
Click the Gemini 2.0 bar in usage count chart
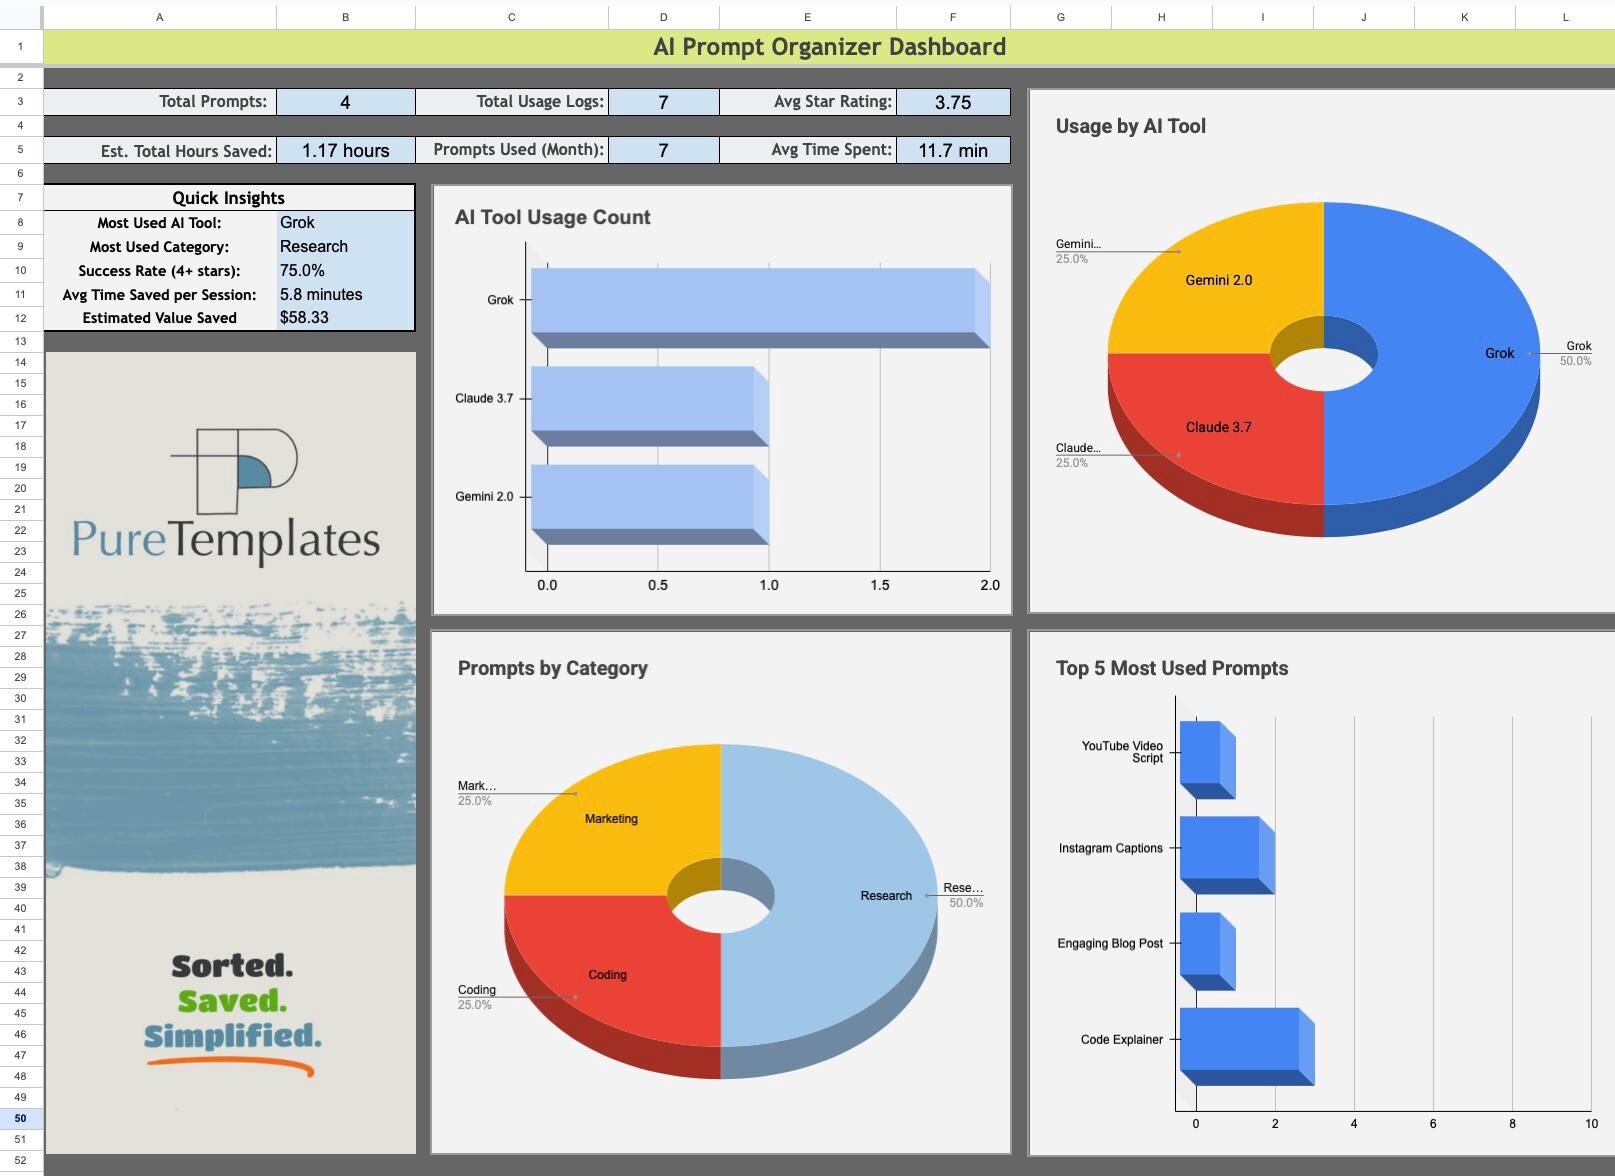(649, 504)
